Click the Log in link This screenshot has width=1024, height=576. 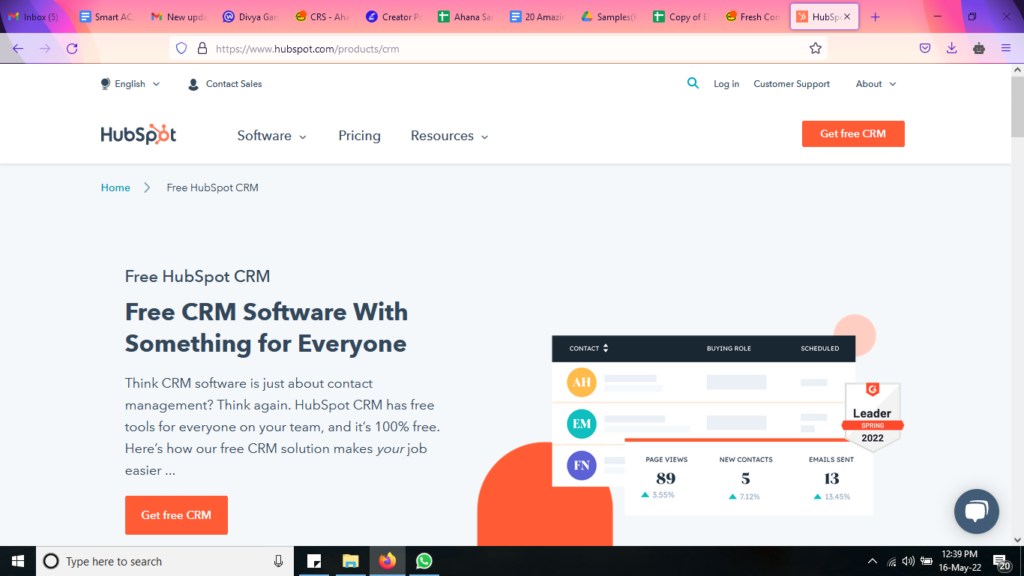[x=726, y=84]
